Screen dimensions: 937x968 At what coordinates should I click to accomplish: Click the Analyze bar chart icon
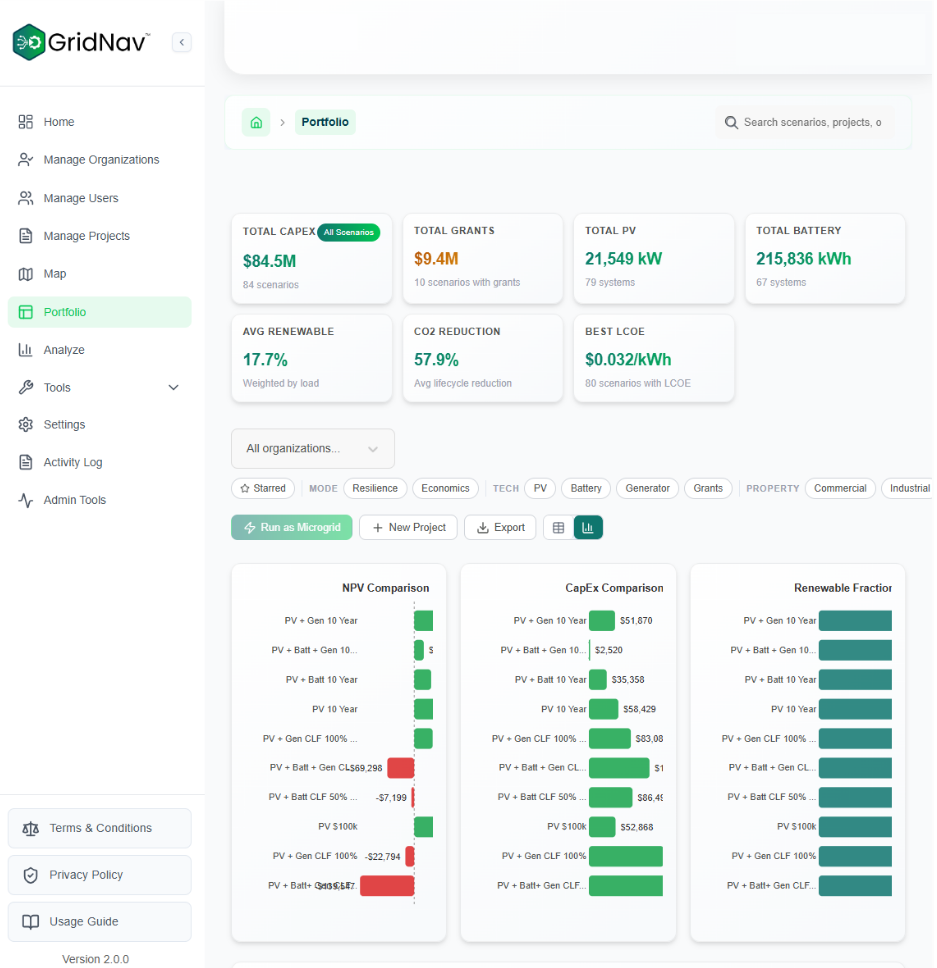pos(26,350)
